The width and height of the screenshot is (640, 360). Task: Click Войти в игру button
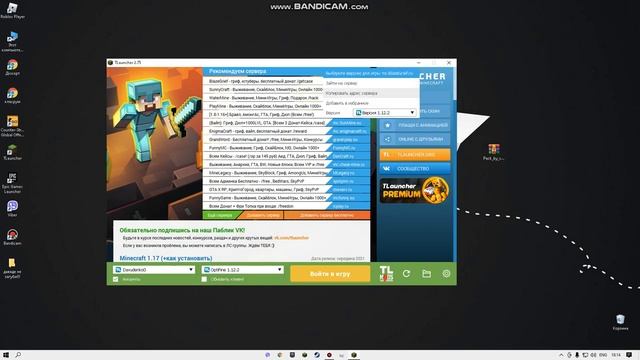(x=330, y=273)
